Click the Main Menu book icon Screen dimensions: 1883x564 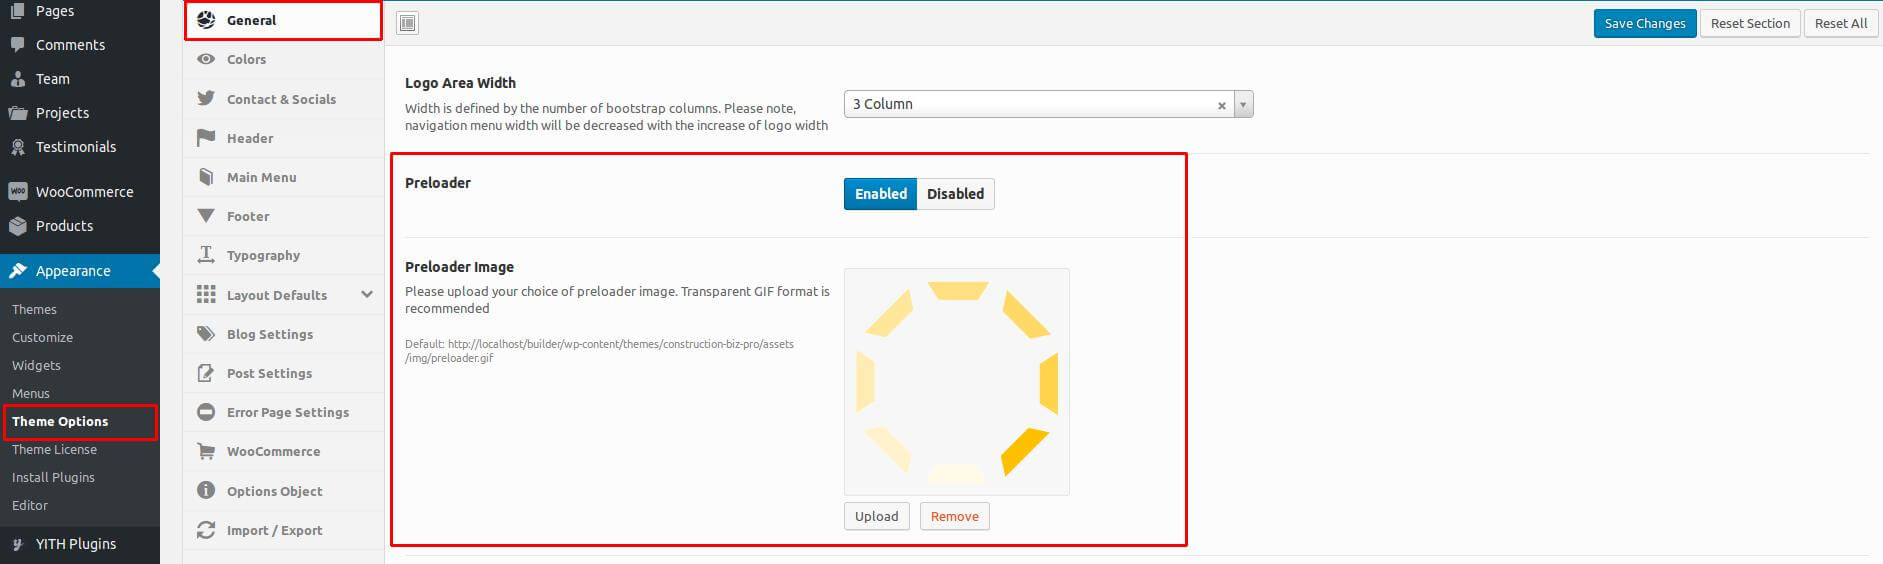[206, 177]
